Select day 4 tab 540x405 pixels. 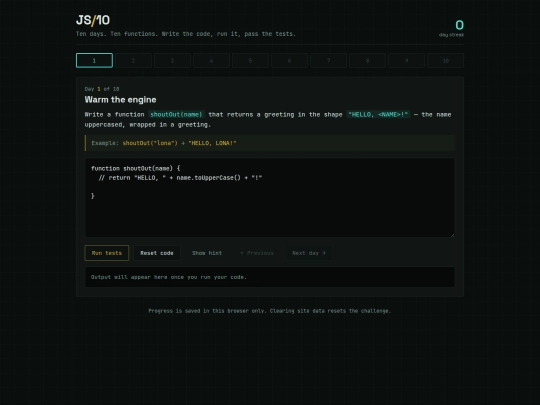click(211, 61)
